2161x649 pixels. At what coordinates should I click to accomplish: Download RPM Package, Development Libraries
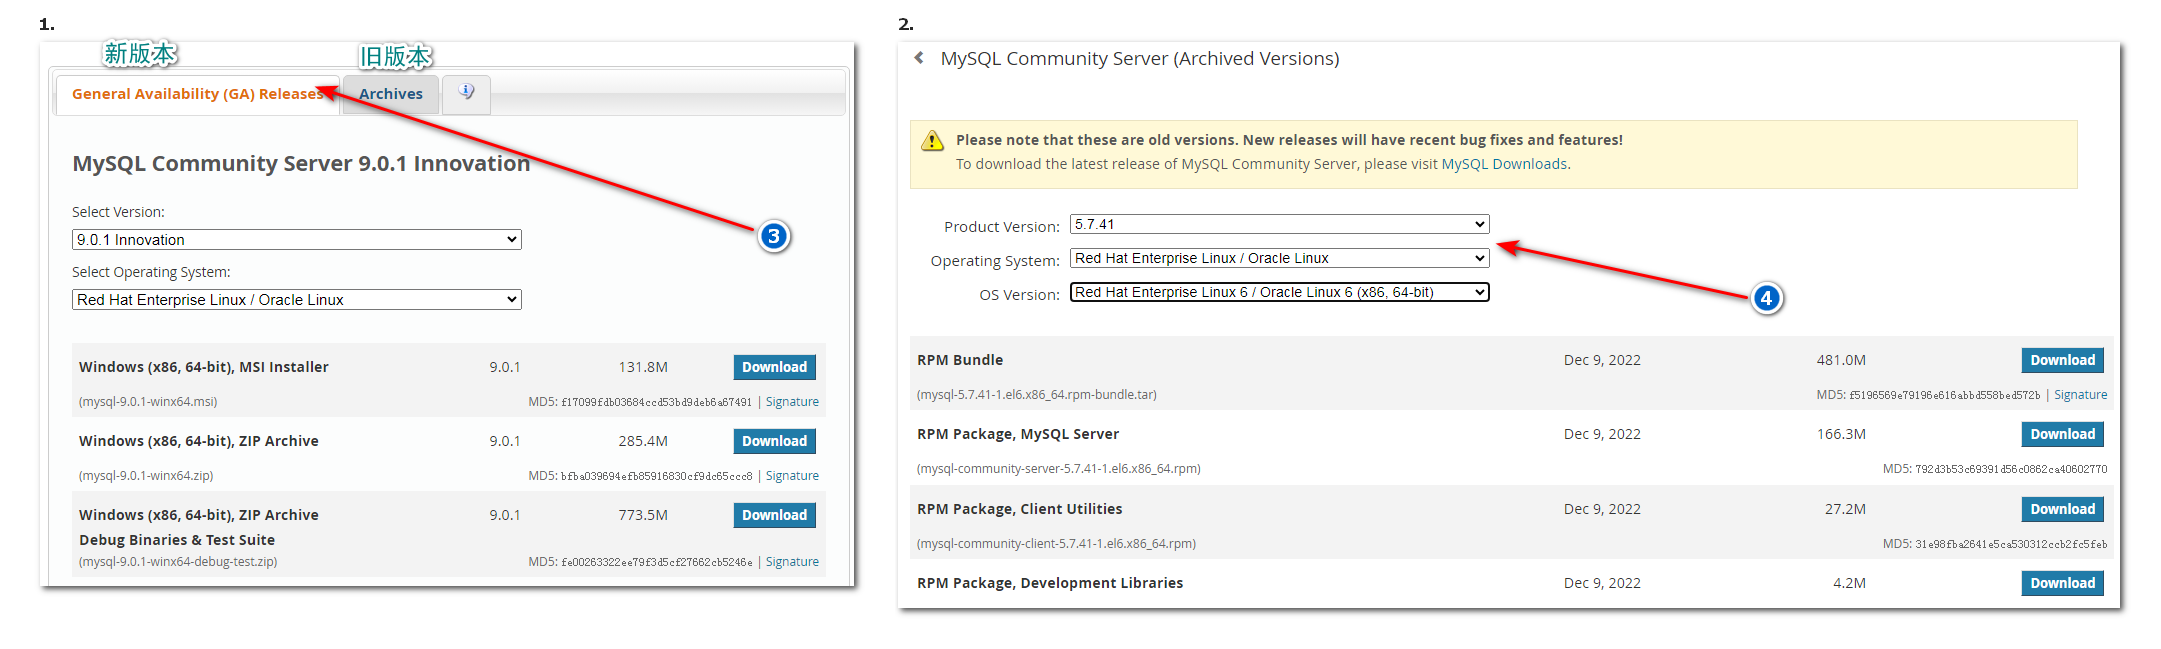pos(2063,583)
